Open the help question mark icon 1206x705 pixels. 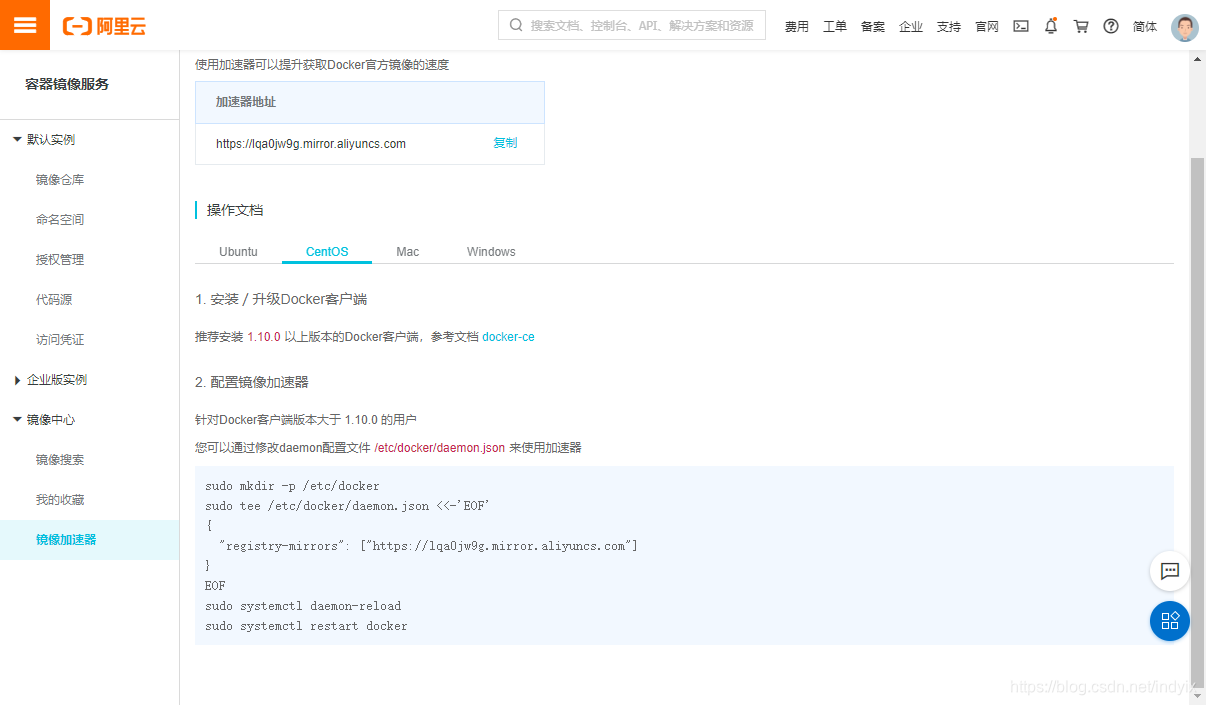click(1111, 26)
